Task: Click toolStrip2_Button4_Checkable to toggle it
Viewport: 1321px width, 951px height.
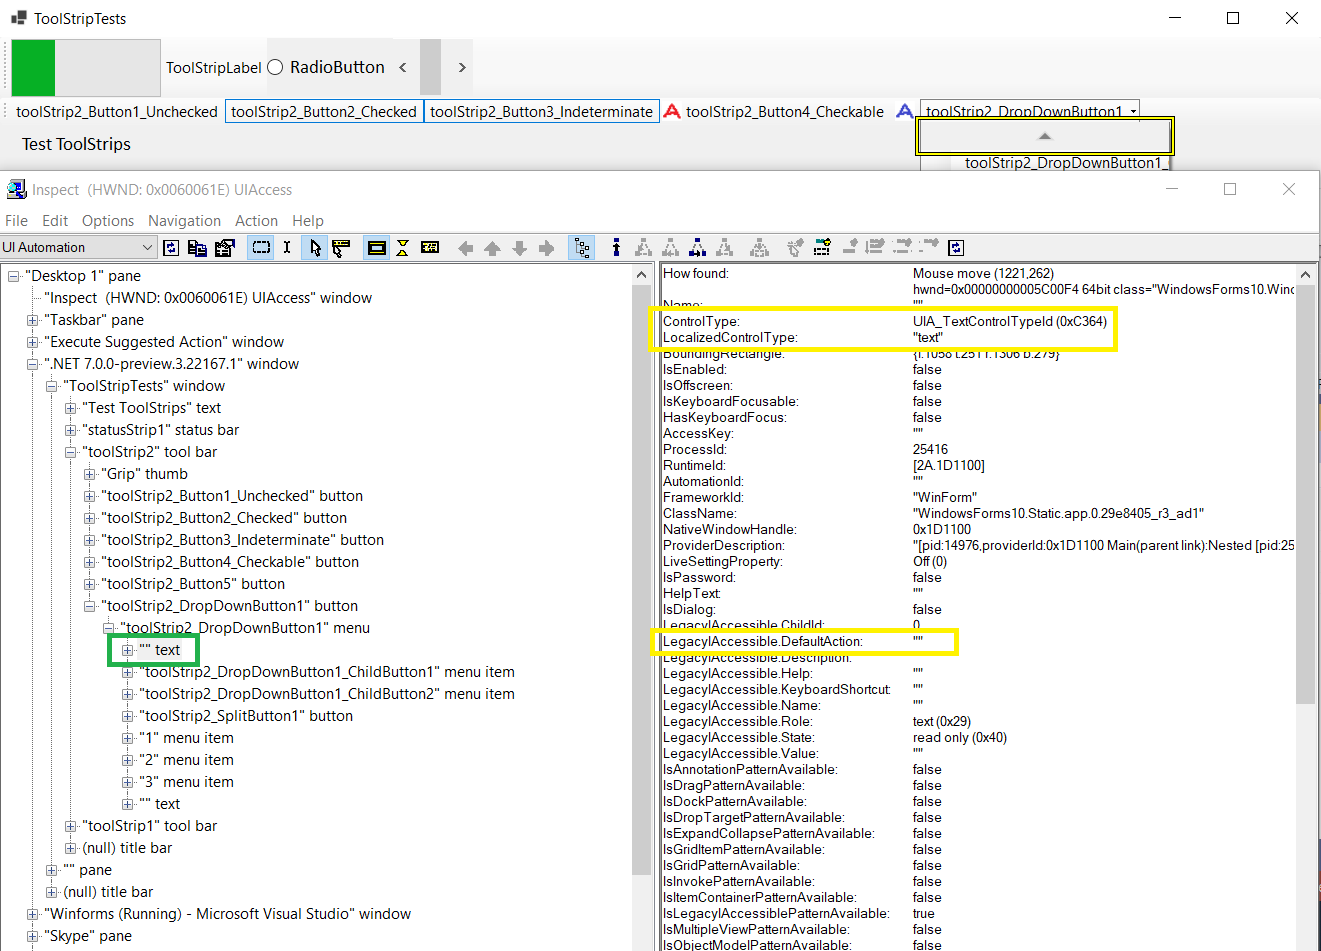Action: [784, 111]
